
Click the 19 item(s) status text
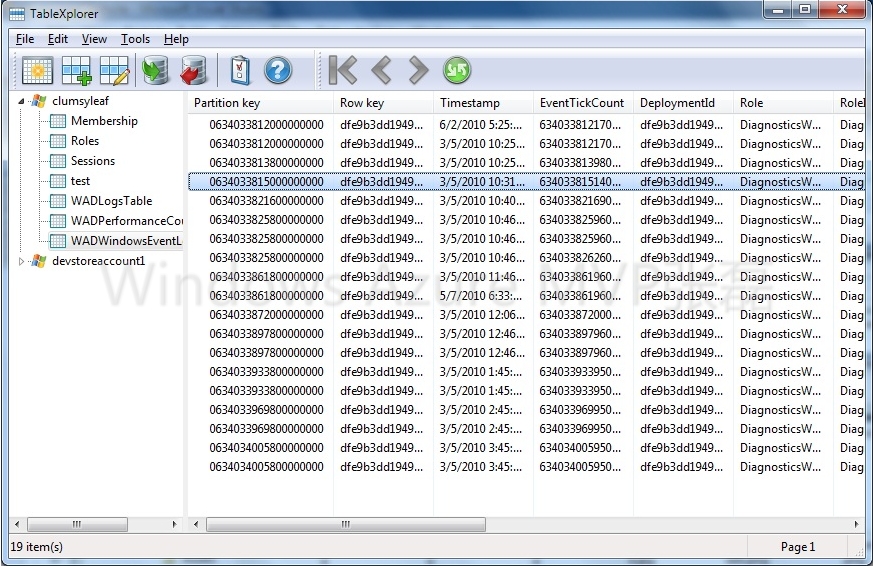[37, 547]
